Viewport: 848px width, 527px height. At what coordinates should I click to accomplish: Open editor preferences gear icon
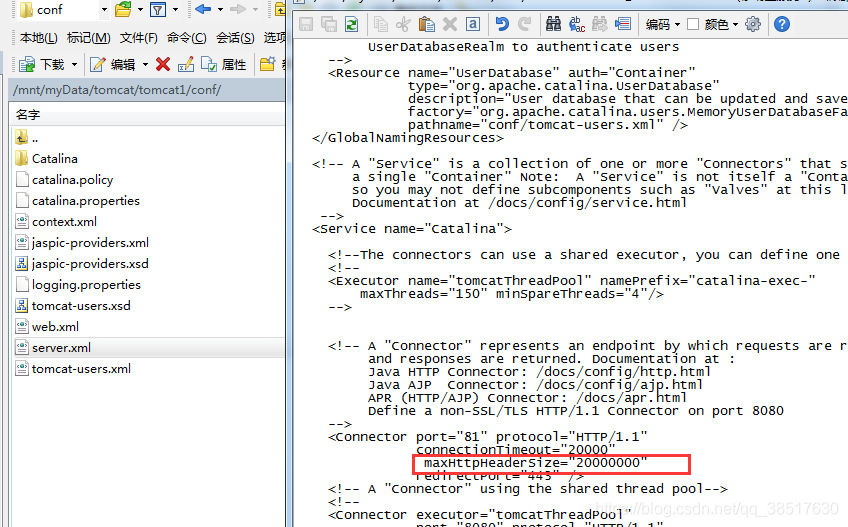(x=753, y=24)
